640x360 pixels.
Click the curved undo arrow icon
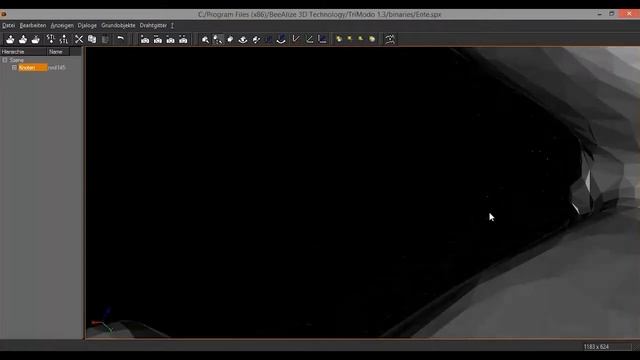[120, 39]
